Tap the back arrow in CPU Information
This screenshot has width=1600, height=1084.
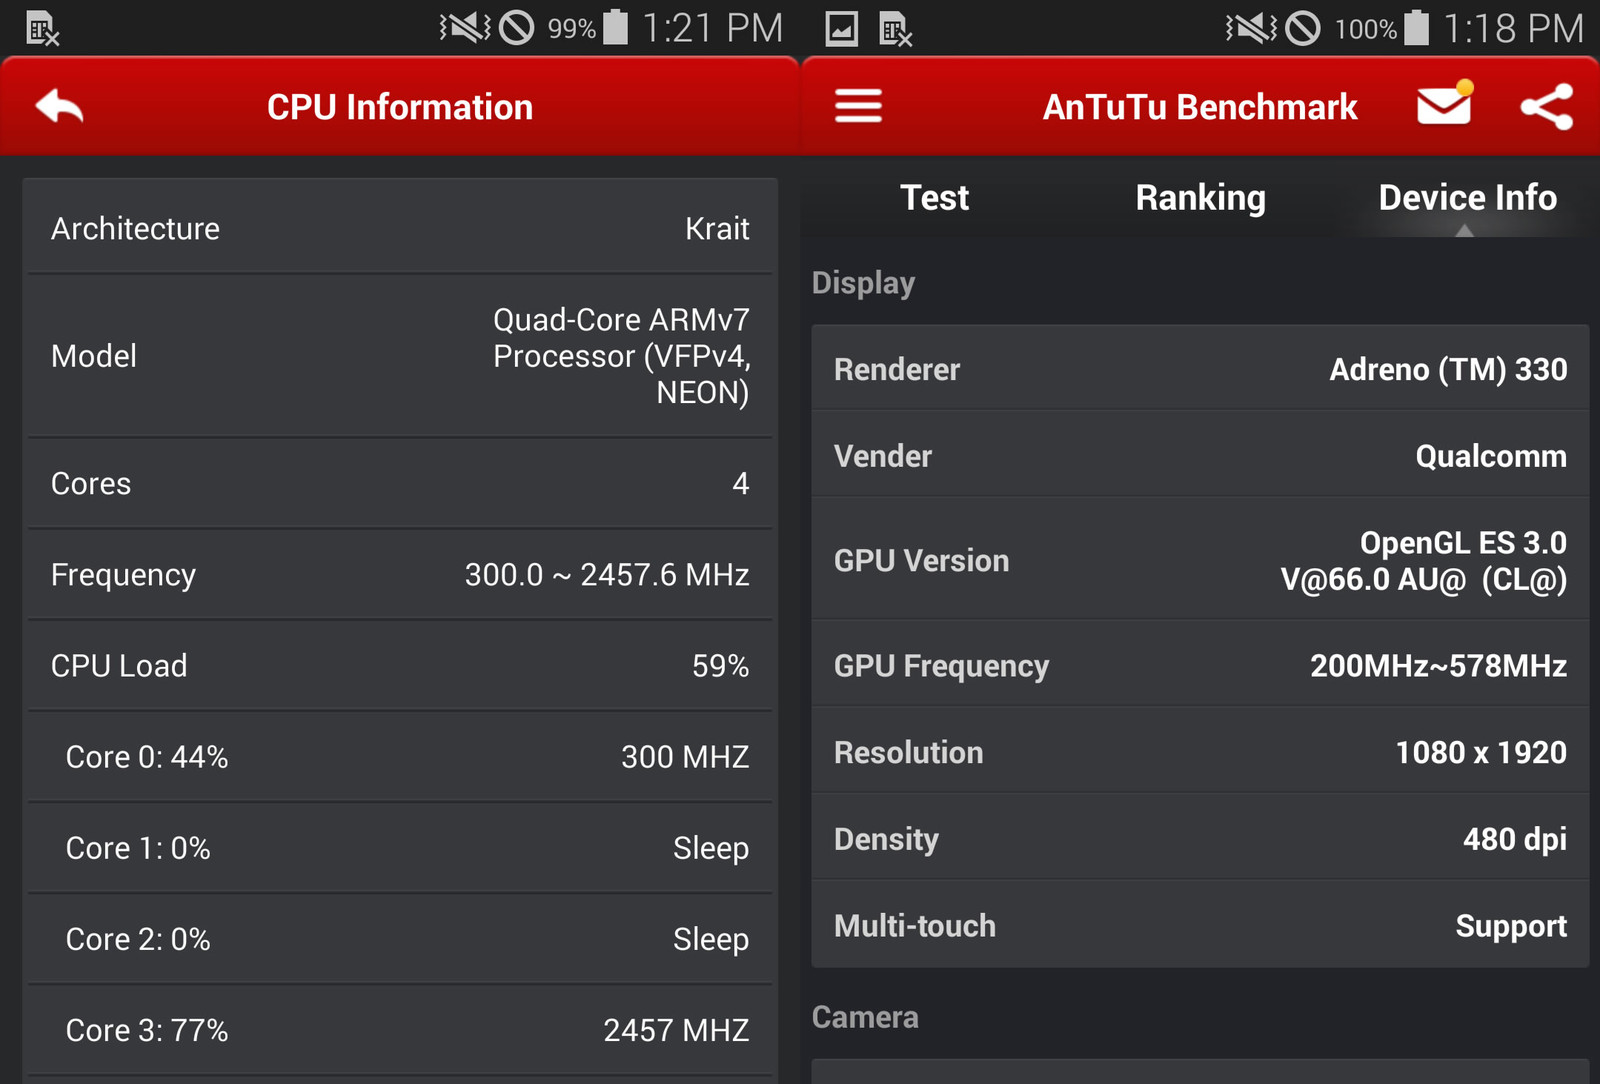[59, 106]
